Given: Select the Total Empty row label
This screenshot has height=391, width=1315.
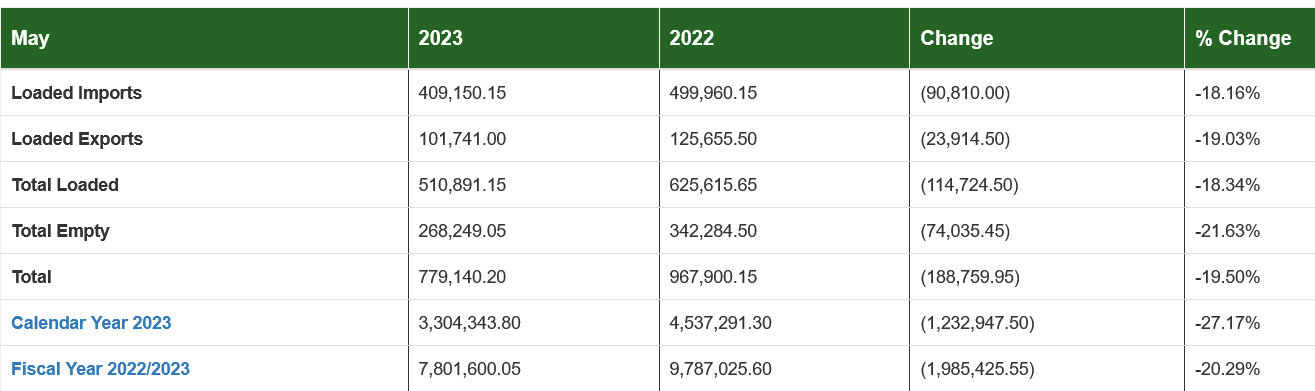Looking at the screenshot, I should [61, 231].
